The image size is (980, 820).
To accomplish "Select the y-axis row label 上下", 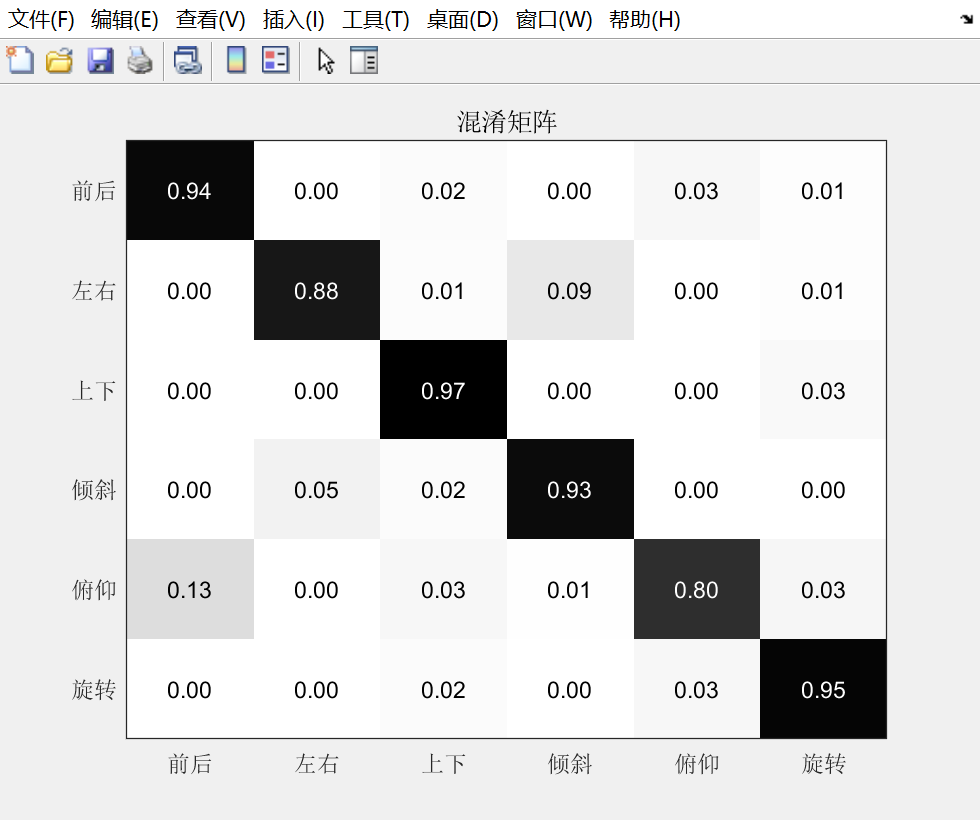I will (x=94, y=391).
